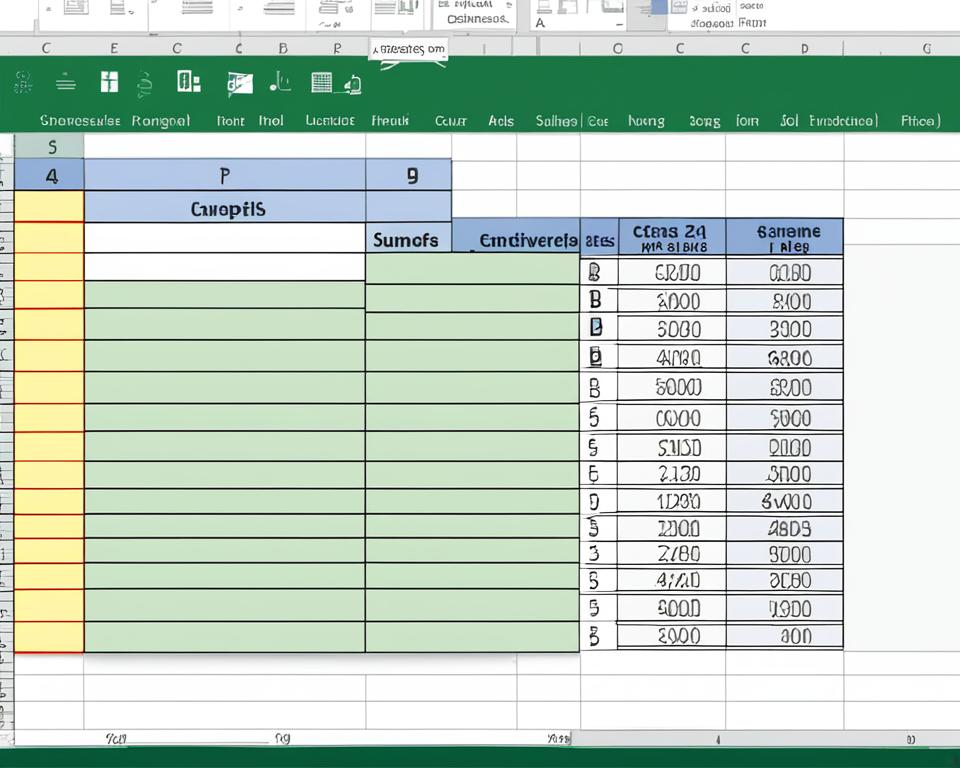Click the horizontal lines icon in green toolbar
The image size is (960, 768).
[66, 84]
